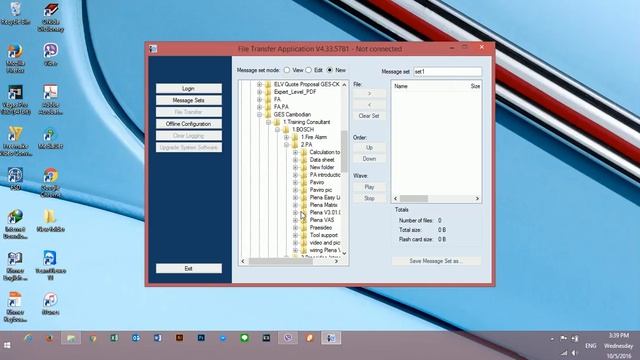Screen dimensions: 640x360
Task: Collapse the 1.BOSCH folder
Action: click(x=277, y=130)
